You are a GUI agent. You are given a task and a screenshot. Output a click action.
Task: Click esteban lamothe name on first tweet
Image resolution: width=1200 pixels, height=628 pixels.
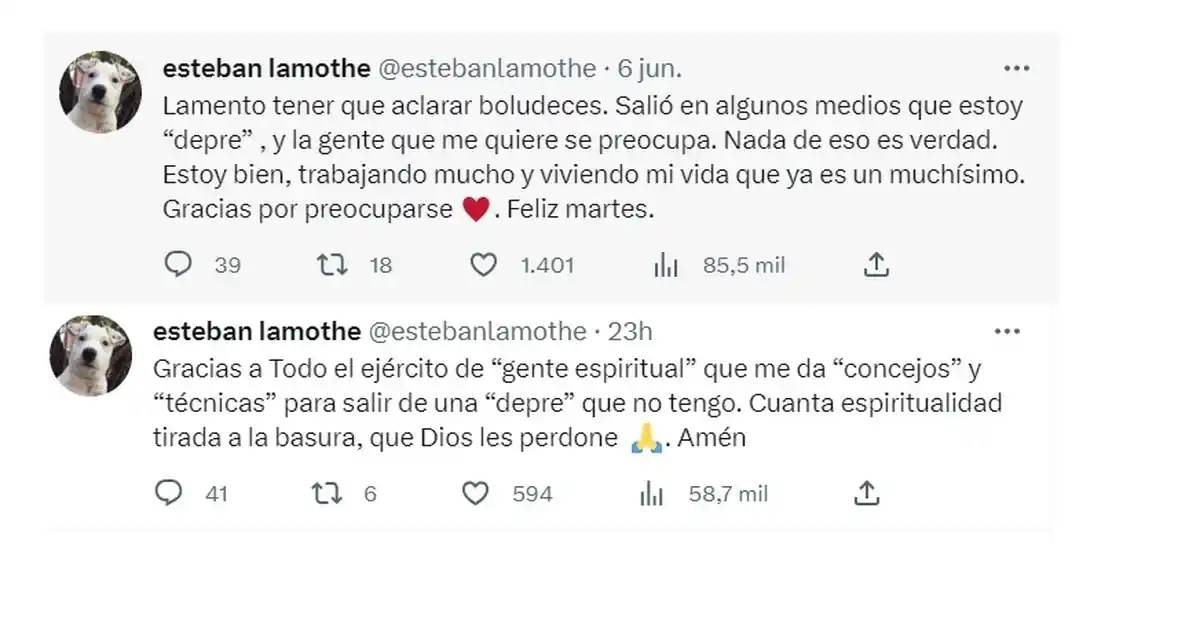[263, 68]
